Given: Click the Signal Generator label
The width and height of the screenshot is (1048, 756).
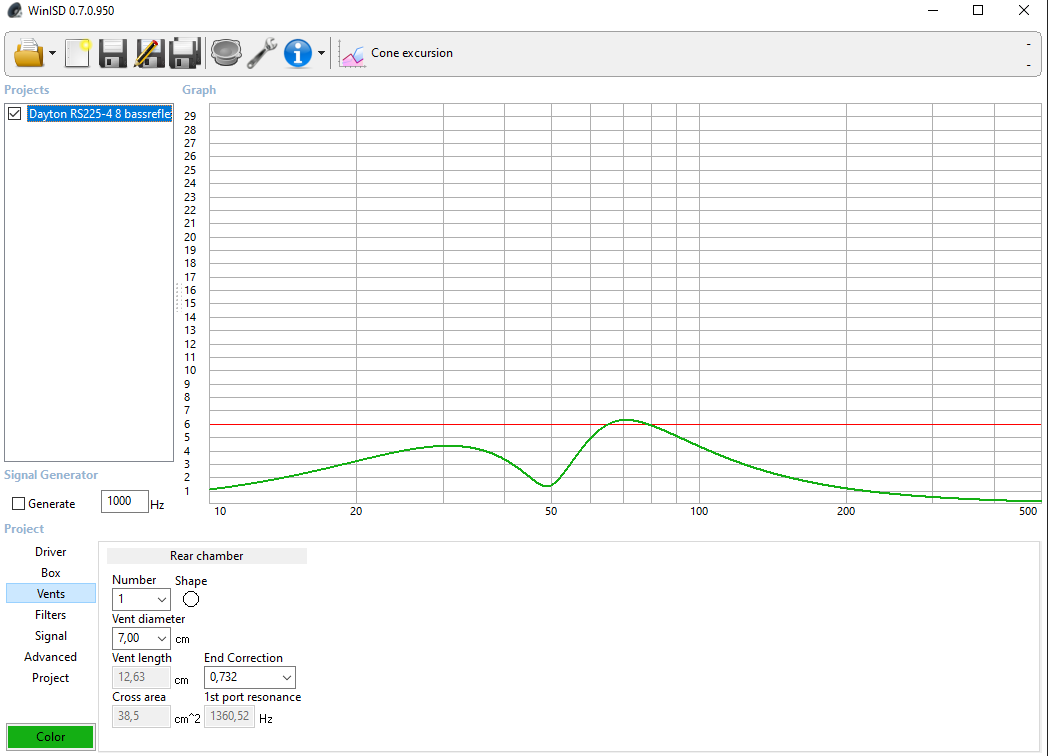Looking at the screenshot, I should coord(51,475).
